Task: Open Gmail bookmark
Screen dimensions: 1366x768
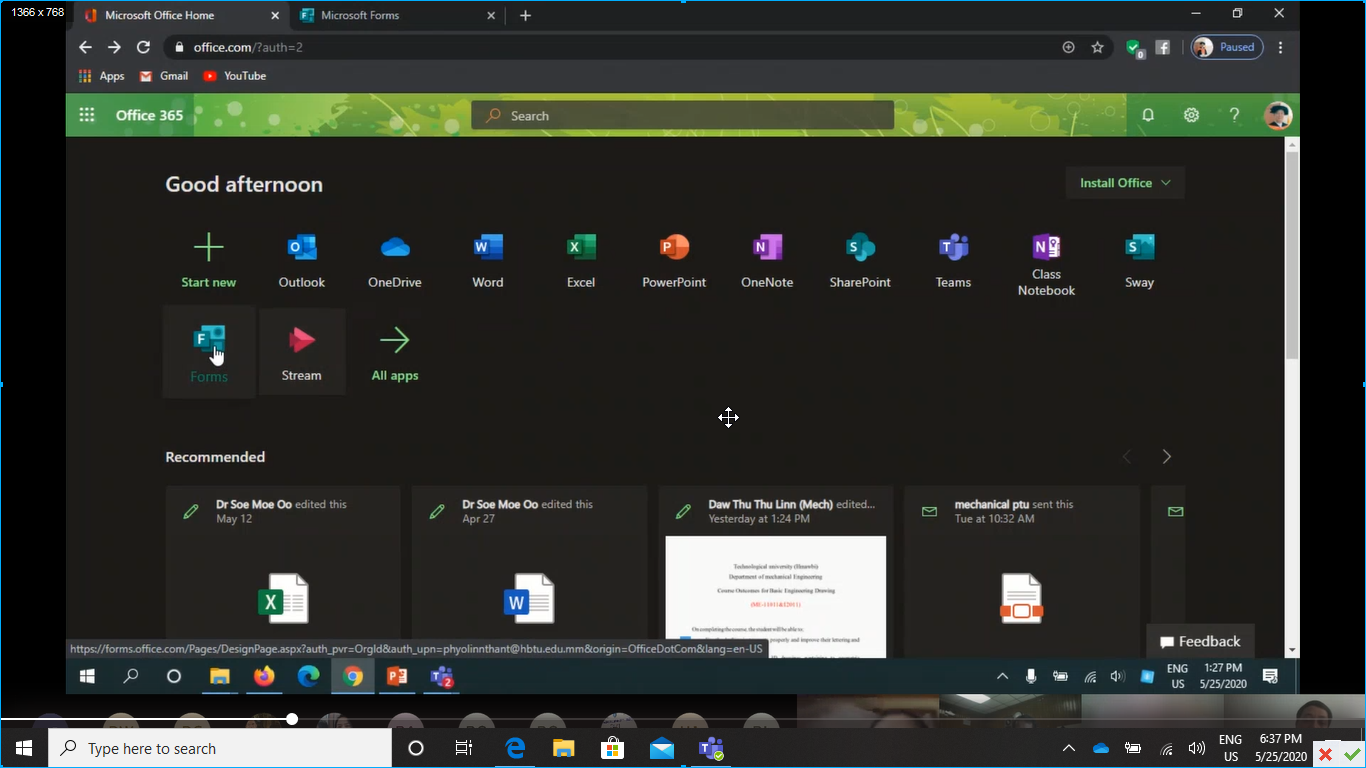Action: pos(164,76)
